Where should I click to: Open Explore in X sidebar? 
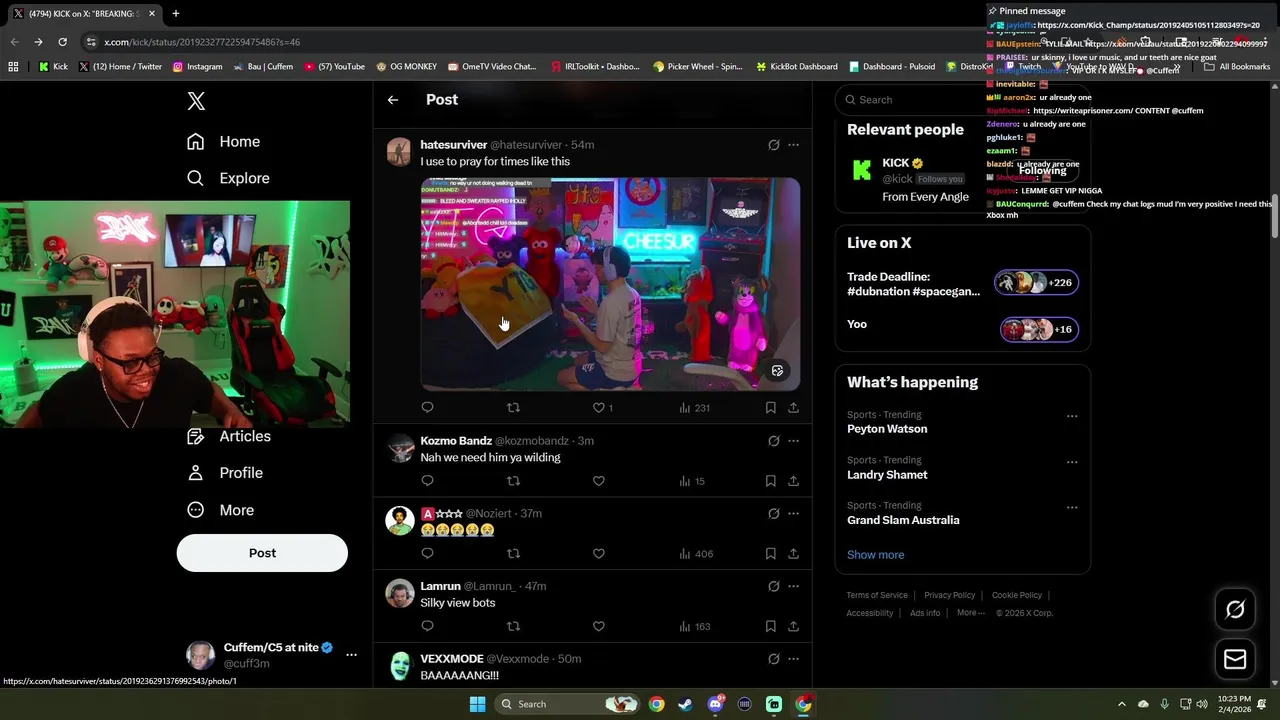click(228, 178)
